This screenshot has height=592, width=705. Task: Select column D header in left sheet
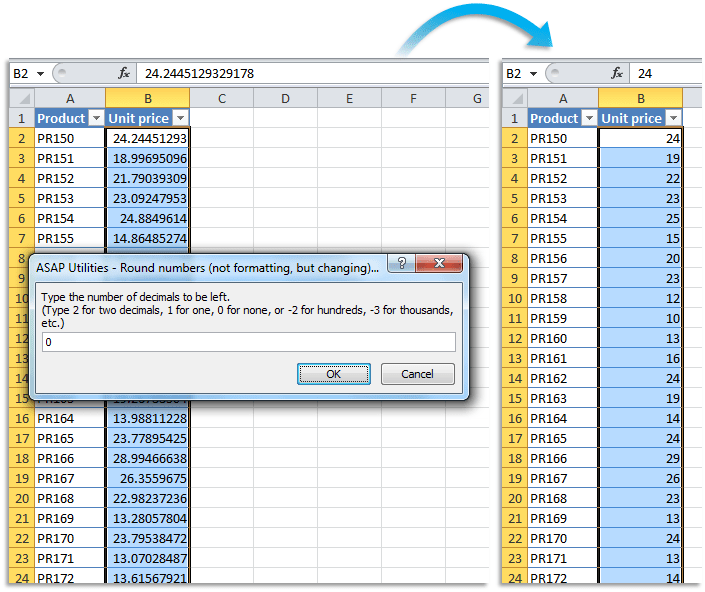[x=286, y=98]
